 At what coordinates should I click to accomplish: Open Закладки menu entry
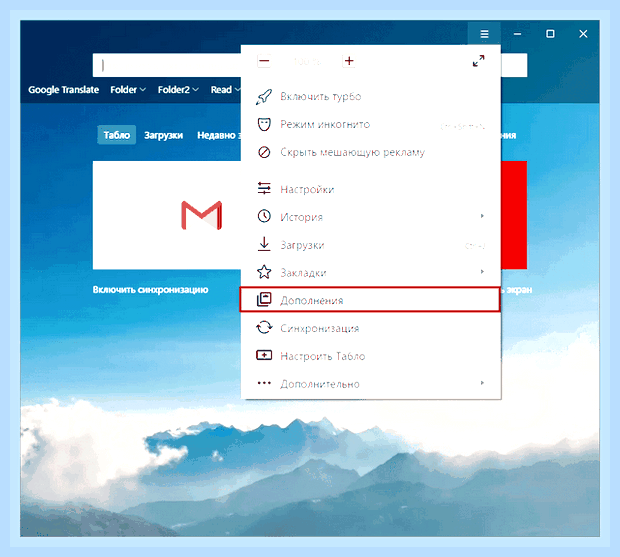point(370,273)
